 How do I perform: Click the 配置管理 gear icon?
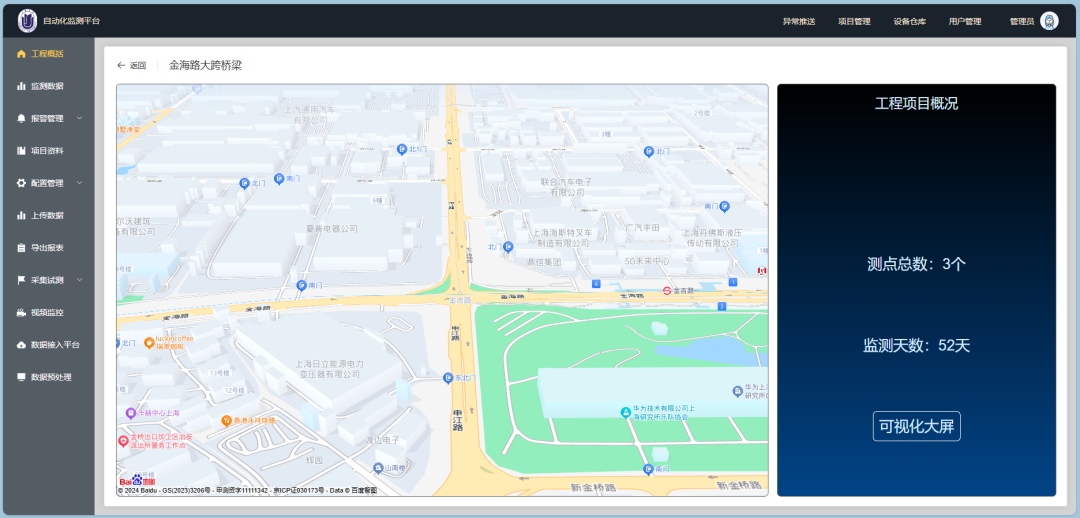click(21, 183)
